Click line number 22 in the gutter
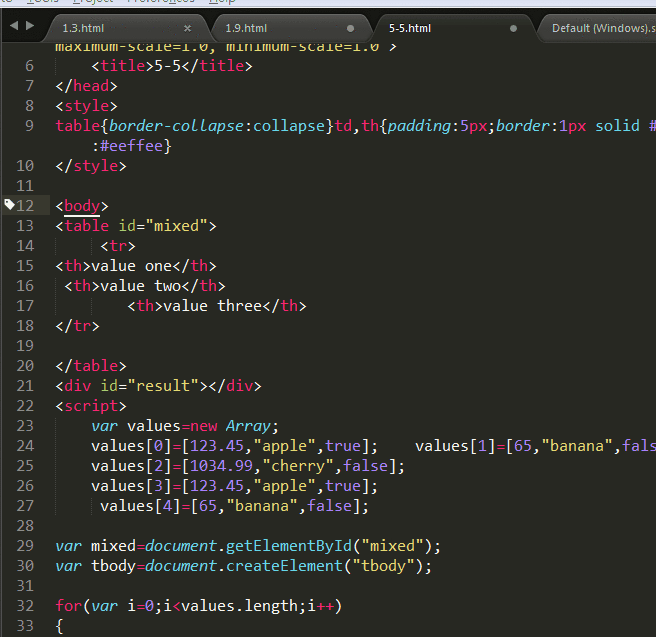The width and height of the screenshot is (656, 637). pos(25,406)
